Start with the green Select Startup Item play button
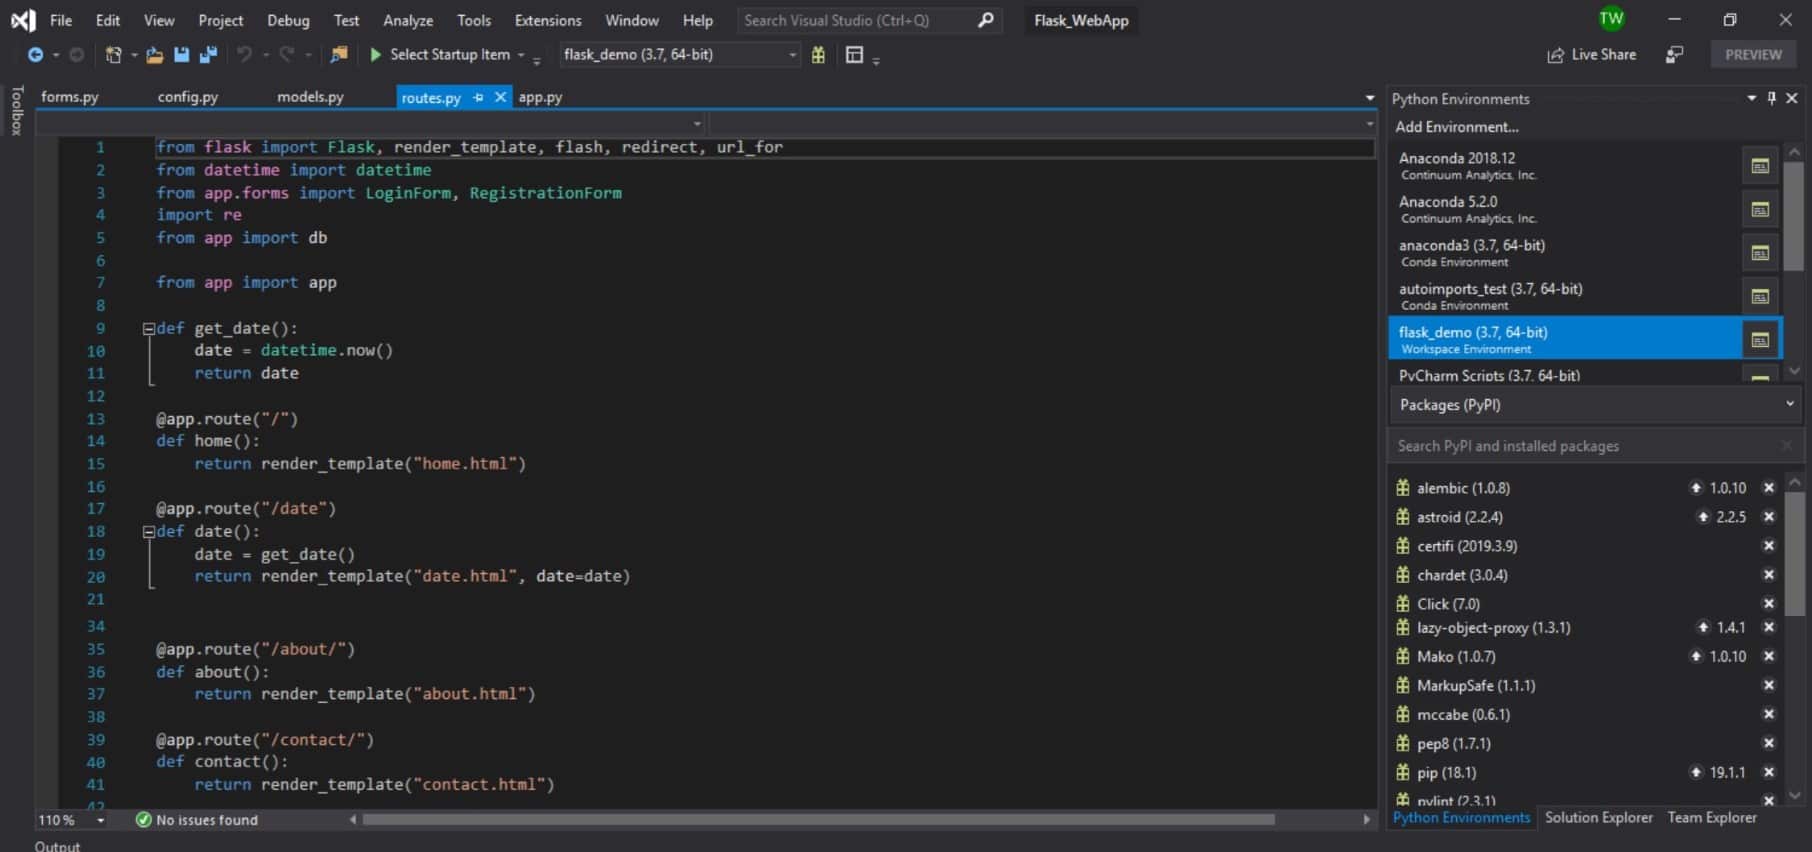 pos(376,55)
